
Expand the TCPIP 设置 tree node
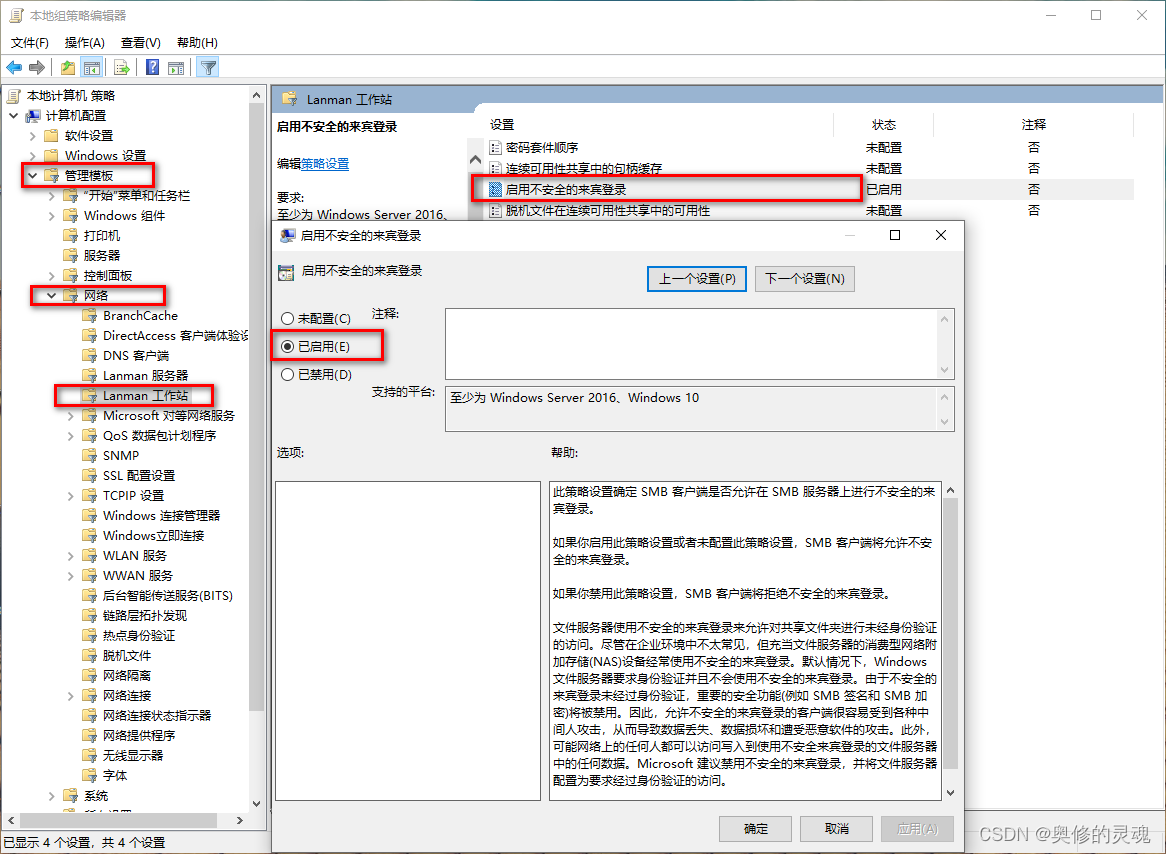point(71,495)
